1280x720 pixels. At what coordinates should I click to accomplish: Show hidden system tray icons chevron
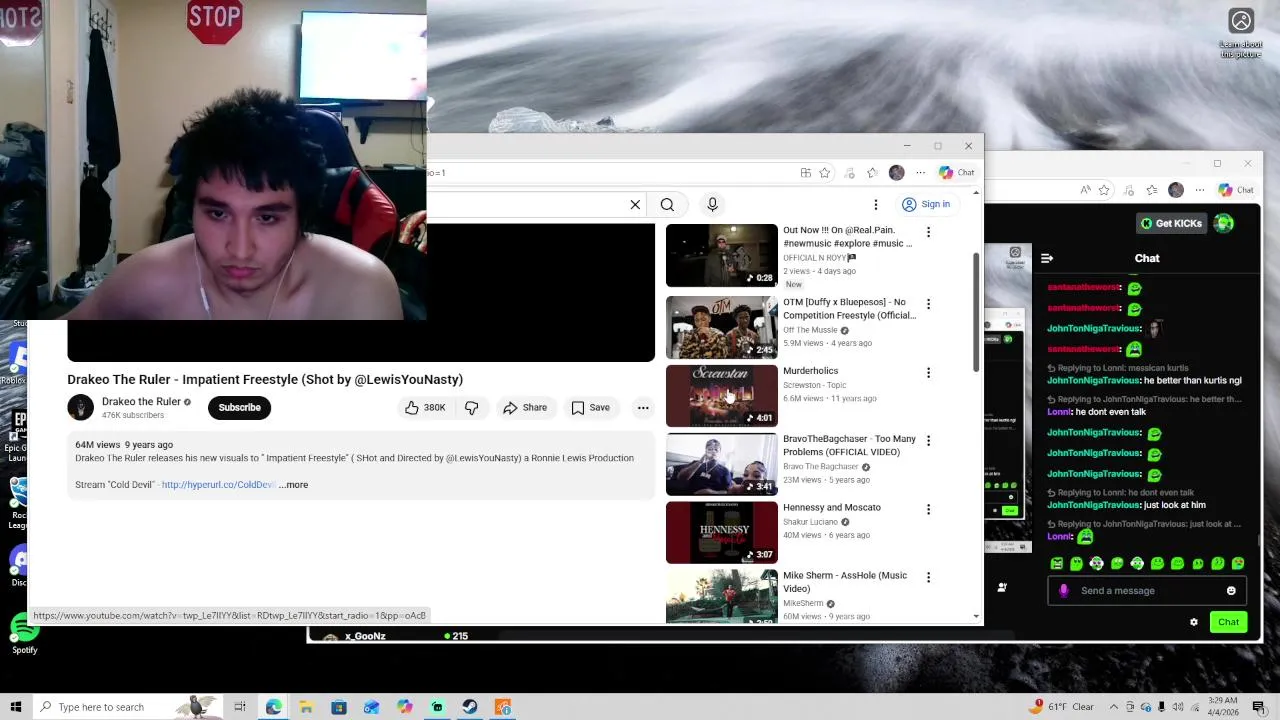pos(1116,707)
